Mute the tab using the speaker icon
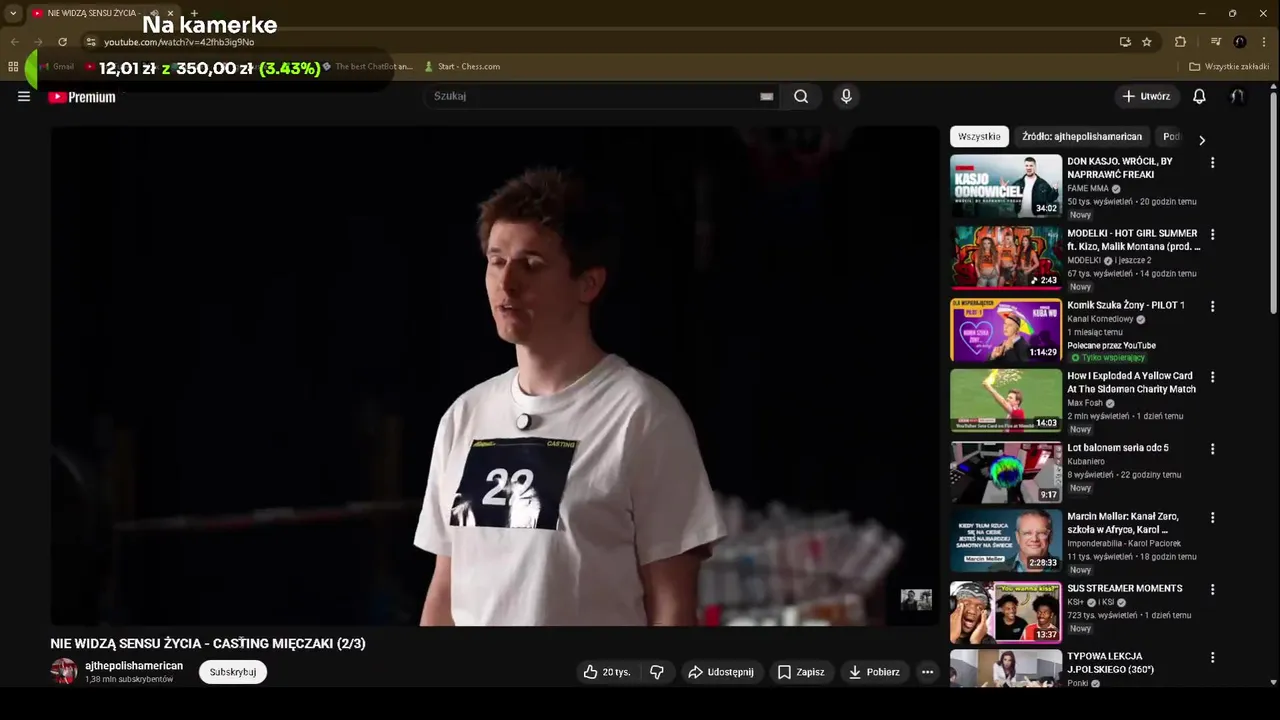 click(154, 13)
